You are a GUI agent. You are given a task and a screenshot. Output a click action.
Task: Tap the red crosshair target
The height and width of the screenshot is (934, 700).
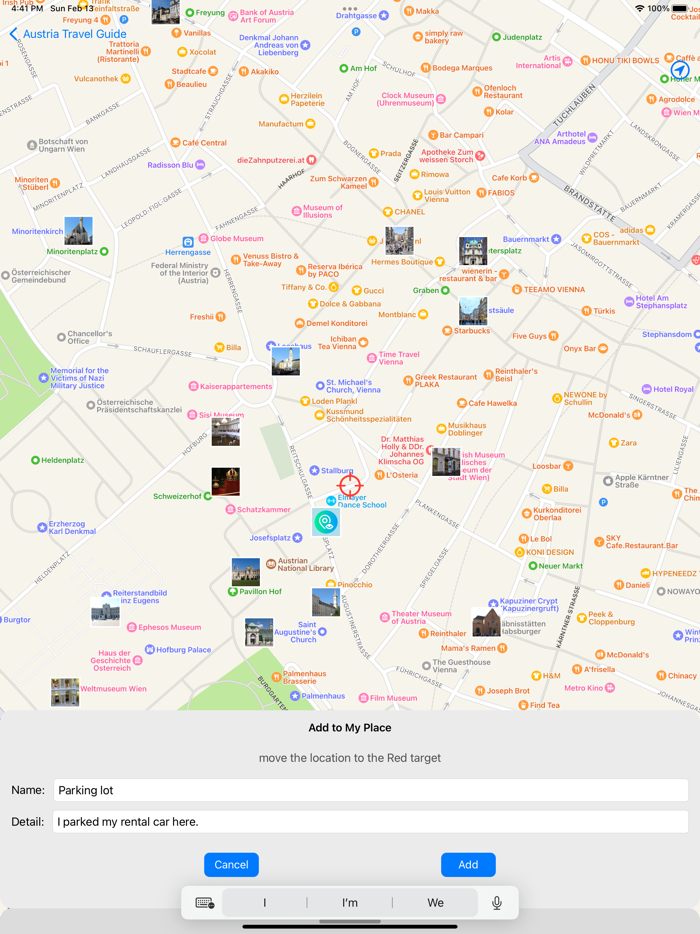pos(350,485)
